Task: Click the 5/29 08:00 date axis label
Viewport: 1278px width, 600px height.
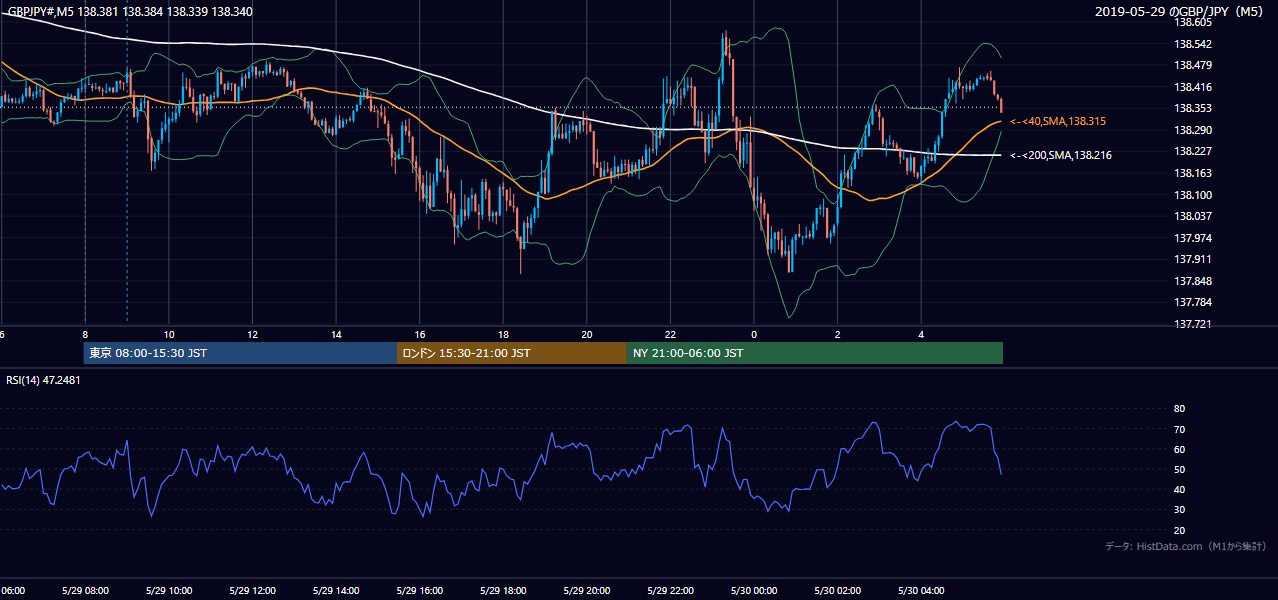Action: [84, 591]
